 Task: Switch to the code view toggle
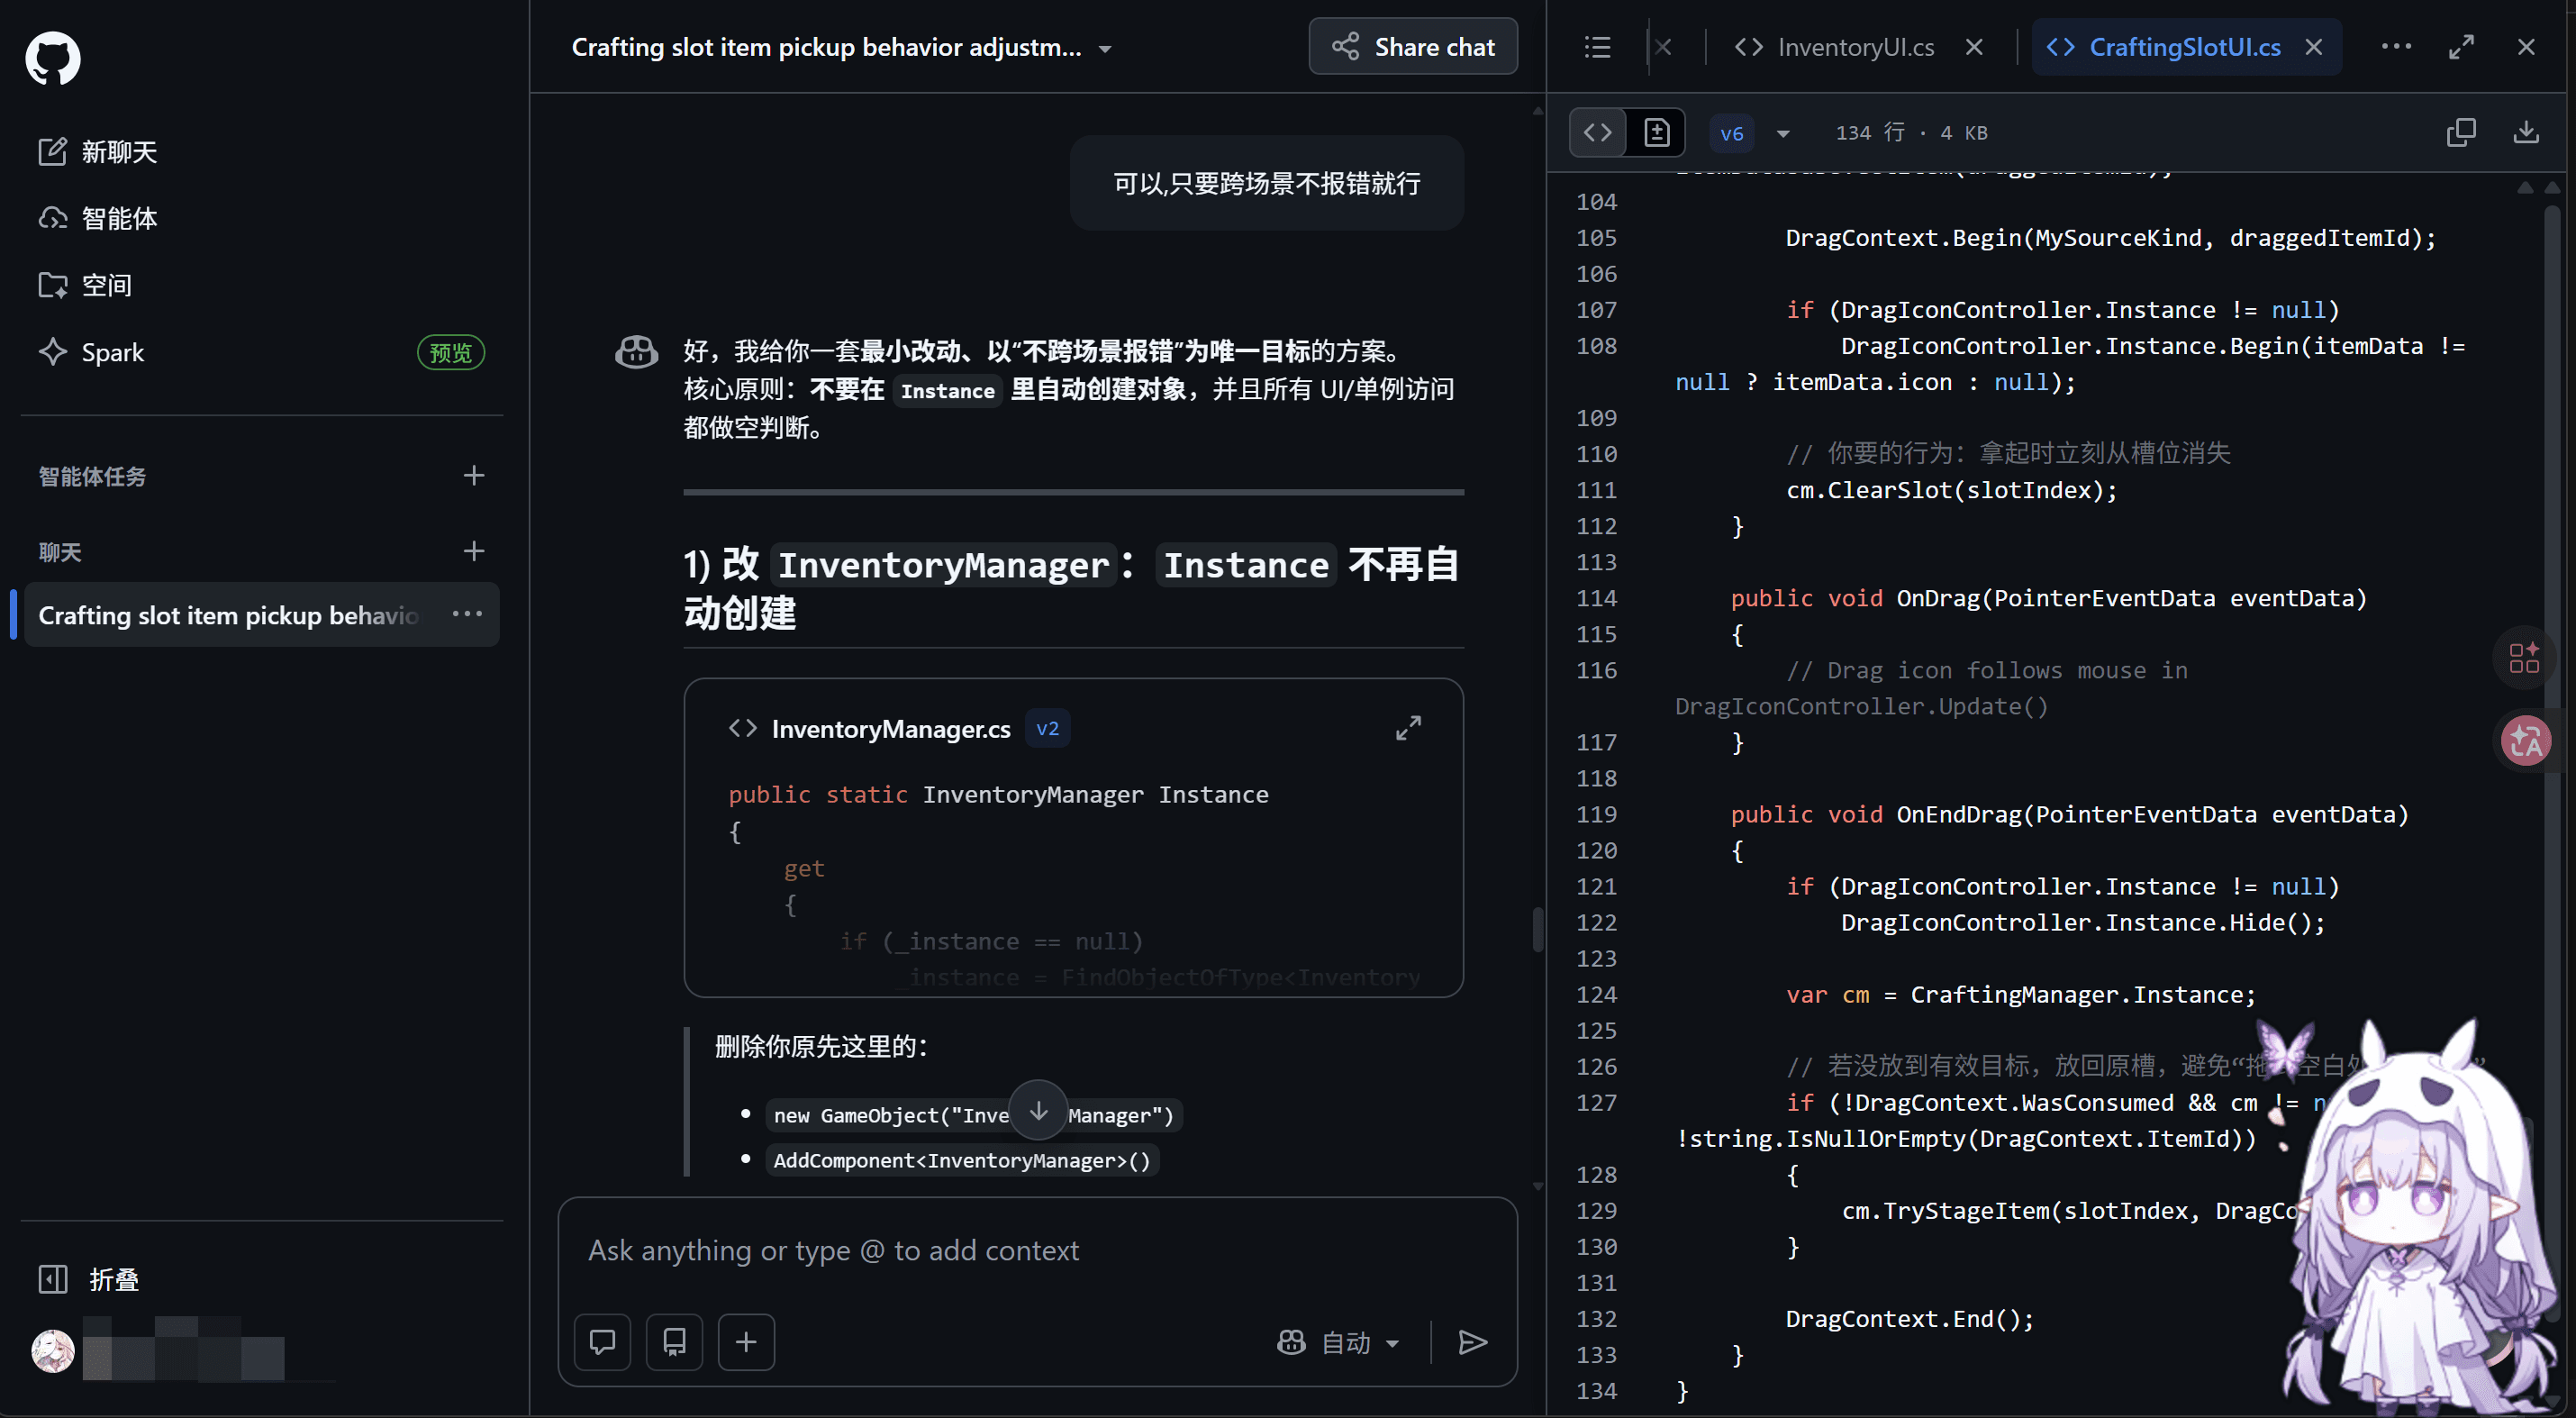click(x=1598, y=132)
